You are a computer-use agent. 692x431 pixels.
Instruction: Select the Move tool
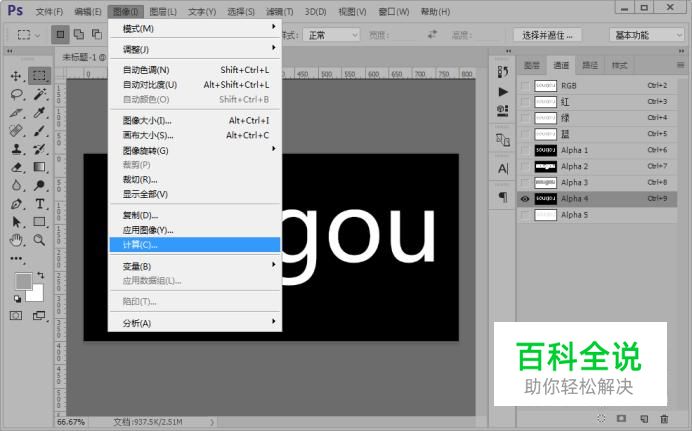[x=16, y=76]
